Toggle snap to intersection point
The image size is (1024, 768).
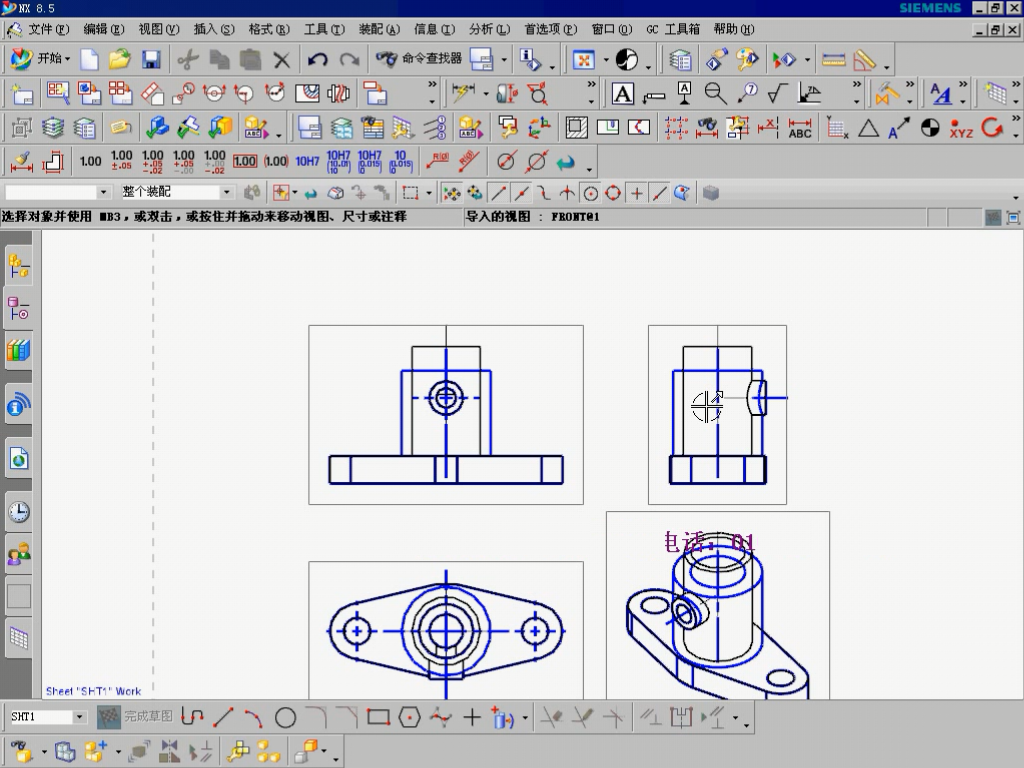point(567,193)
